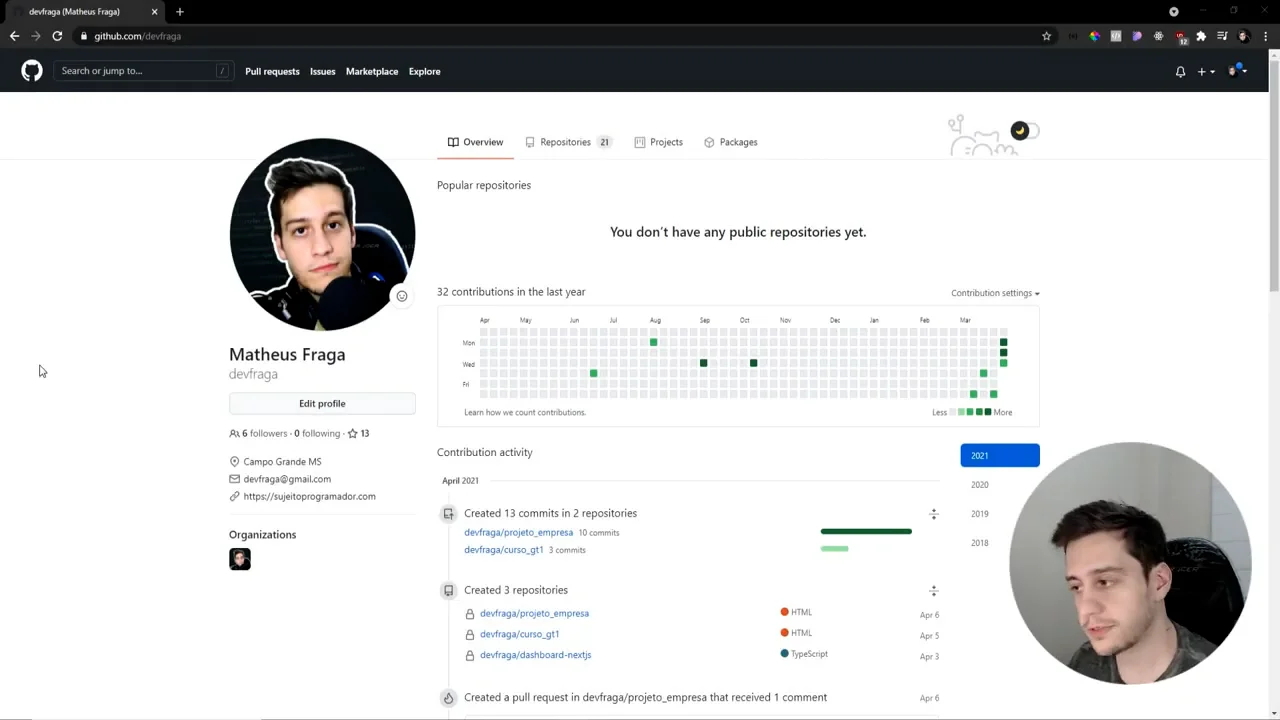Click the Edit profile button

[322, 403]
